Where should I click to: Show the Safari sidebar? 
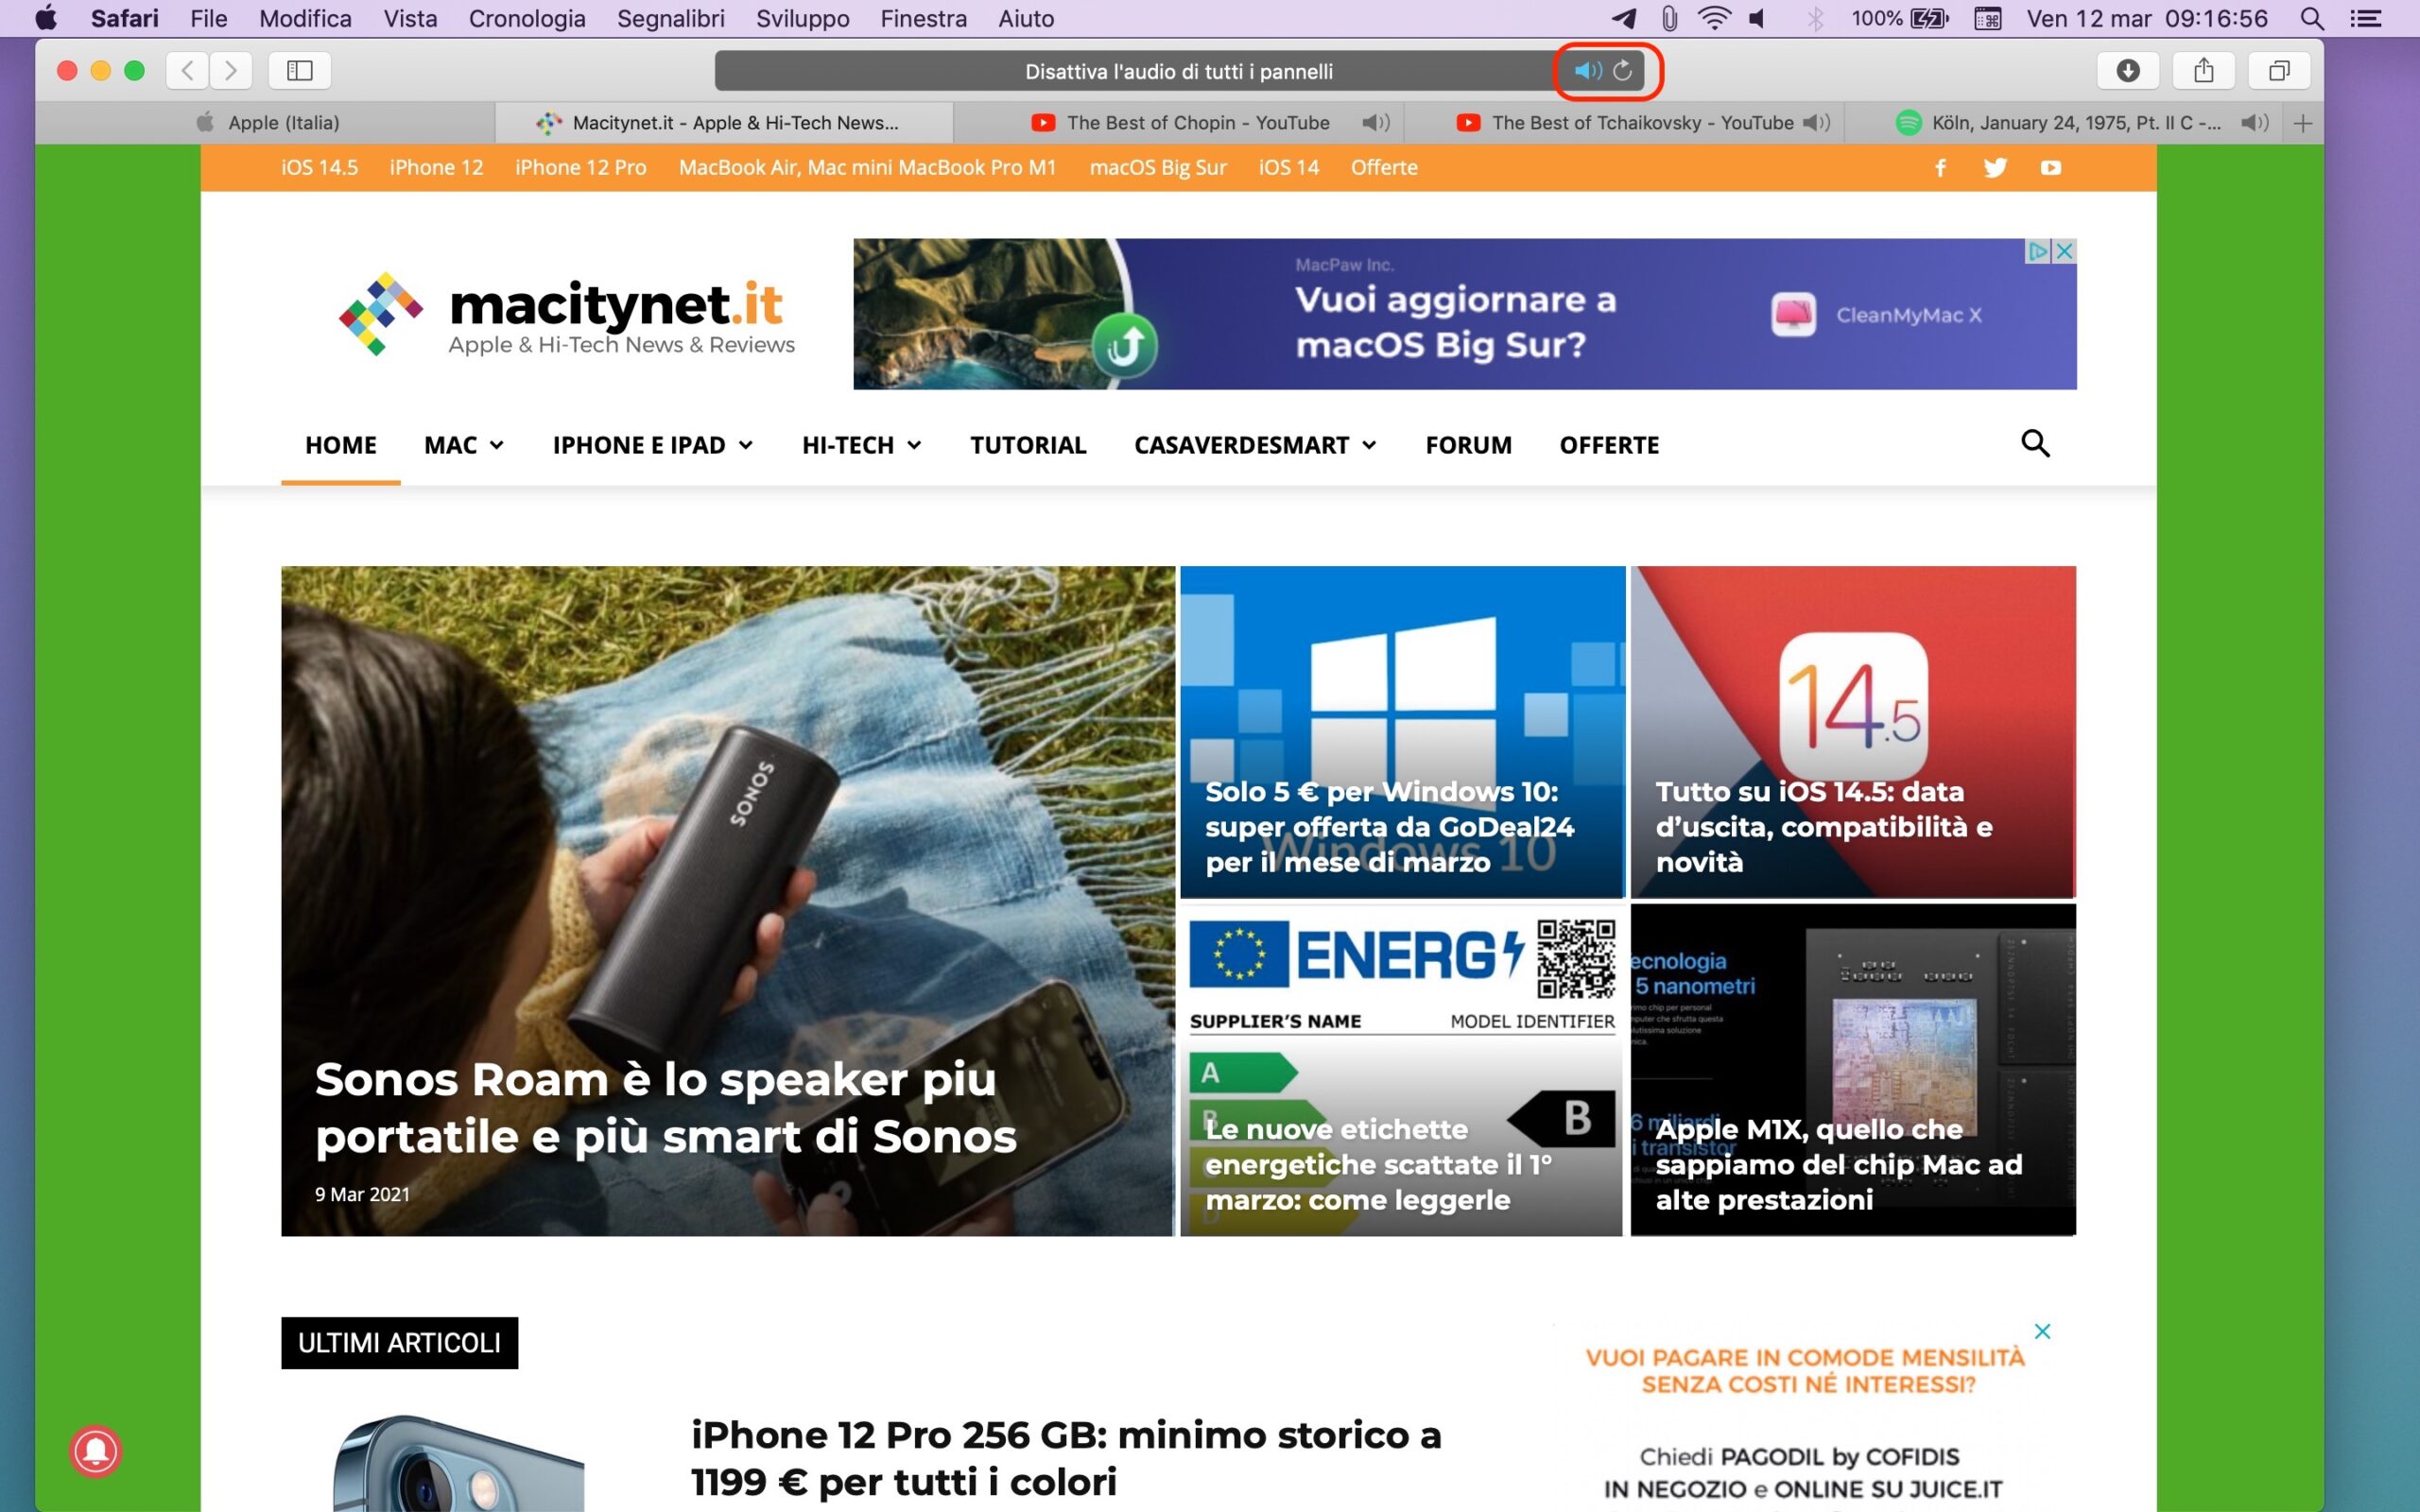[300, 71]
